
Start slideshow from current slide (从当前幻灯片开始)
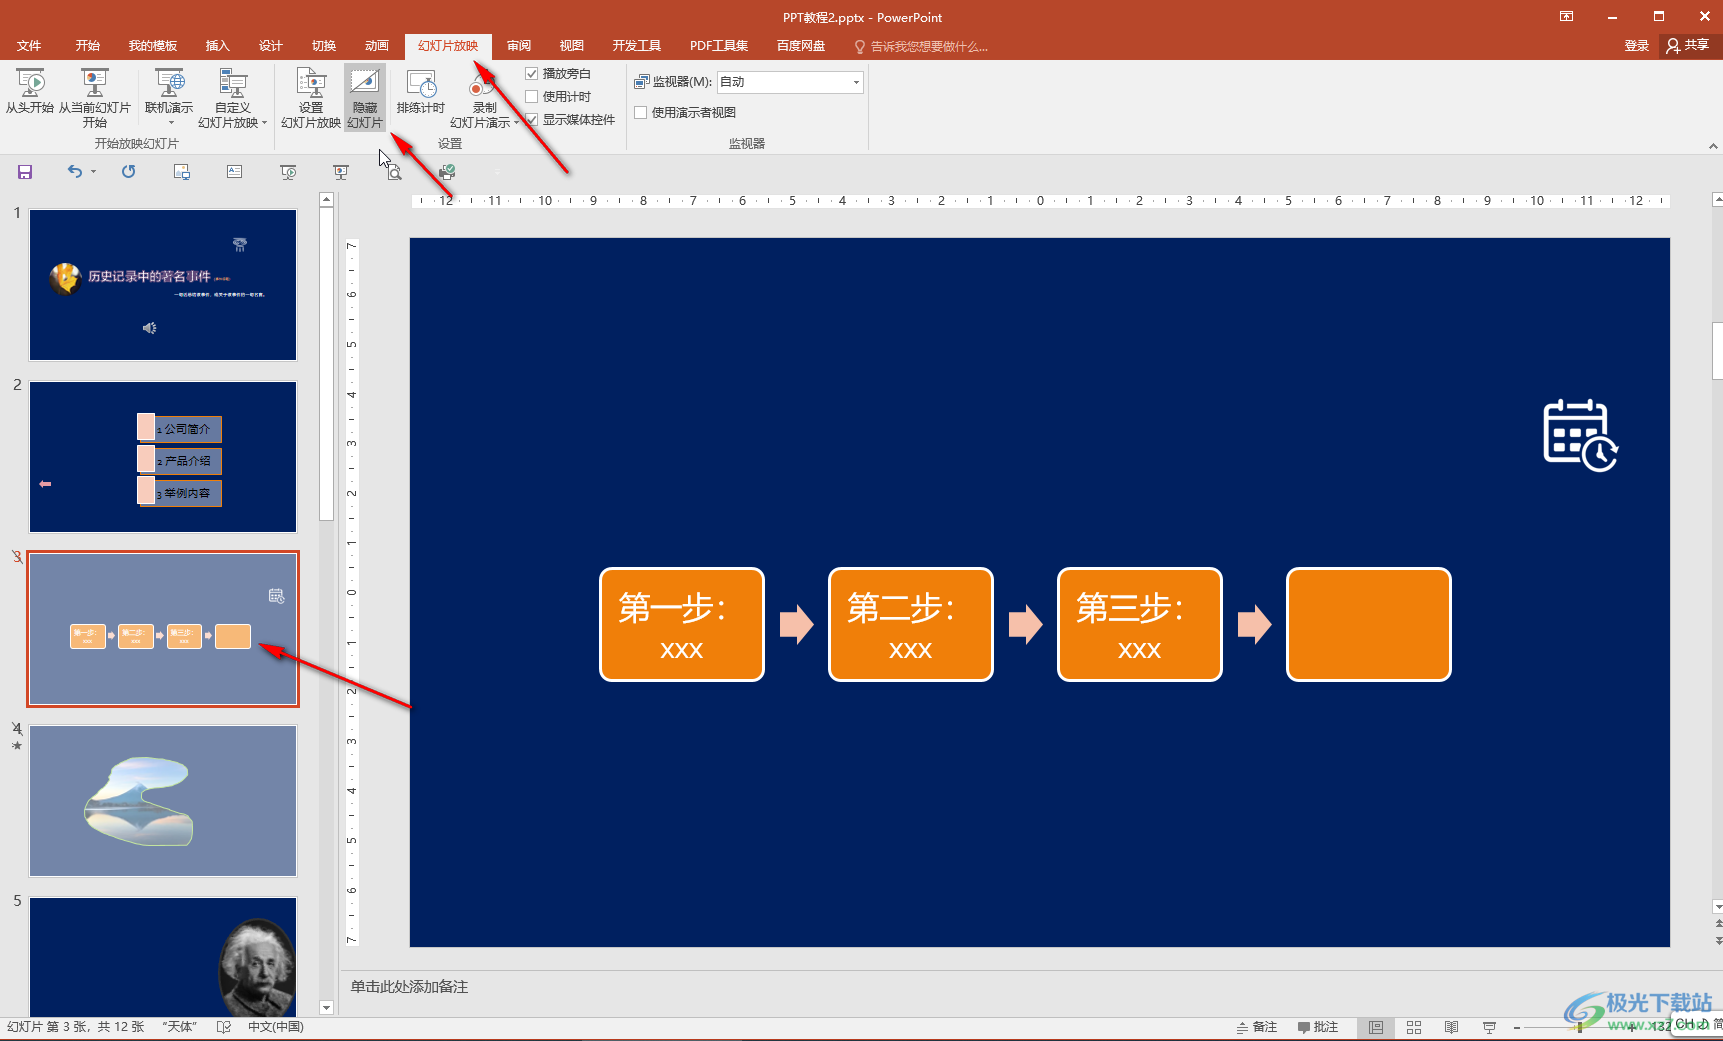95,98
